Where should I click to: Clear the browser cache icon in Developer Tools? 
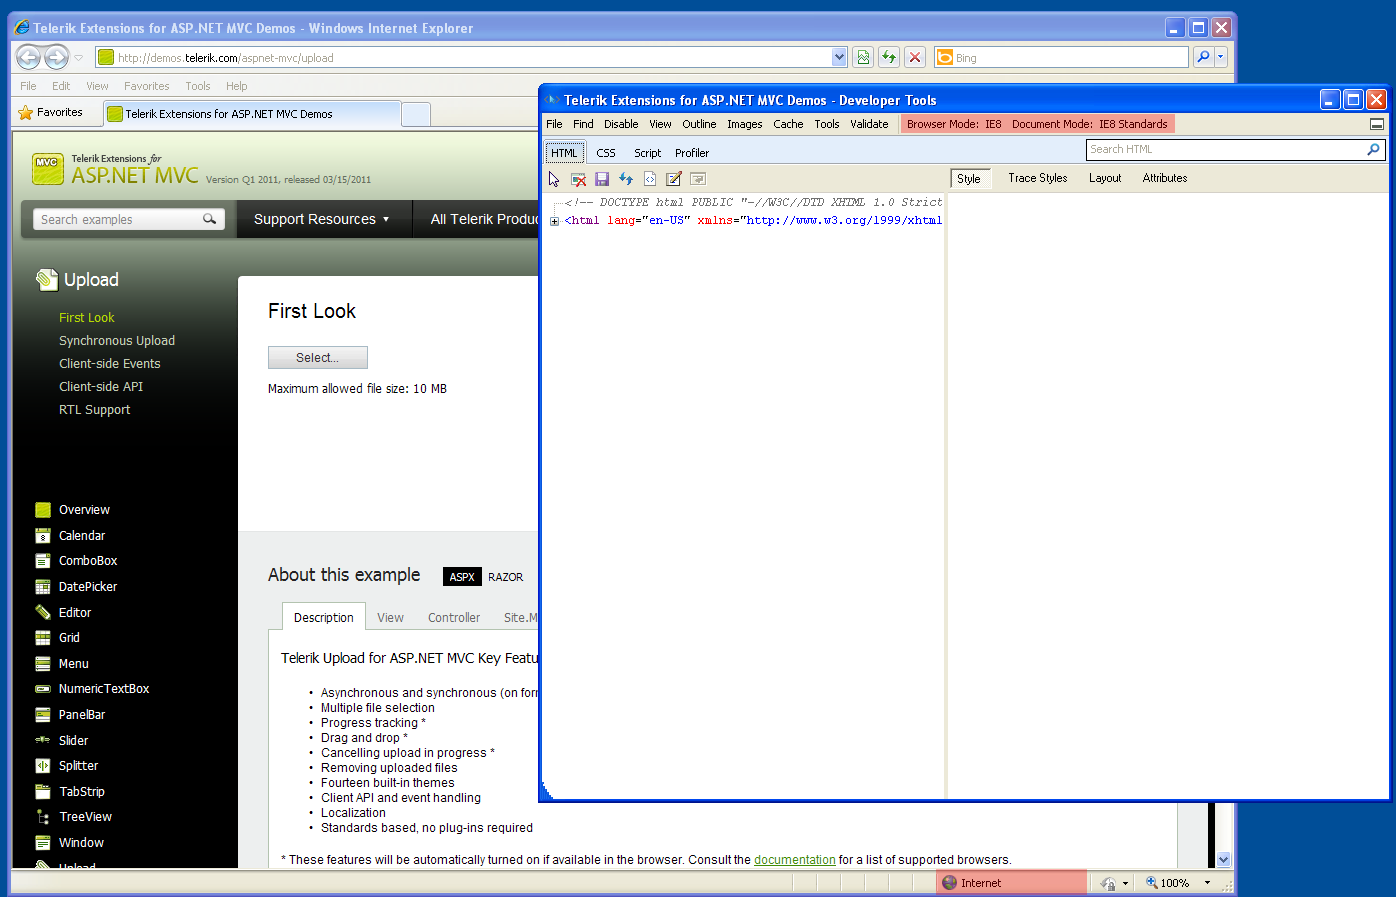pos(578,179)
